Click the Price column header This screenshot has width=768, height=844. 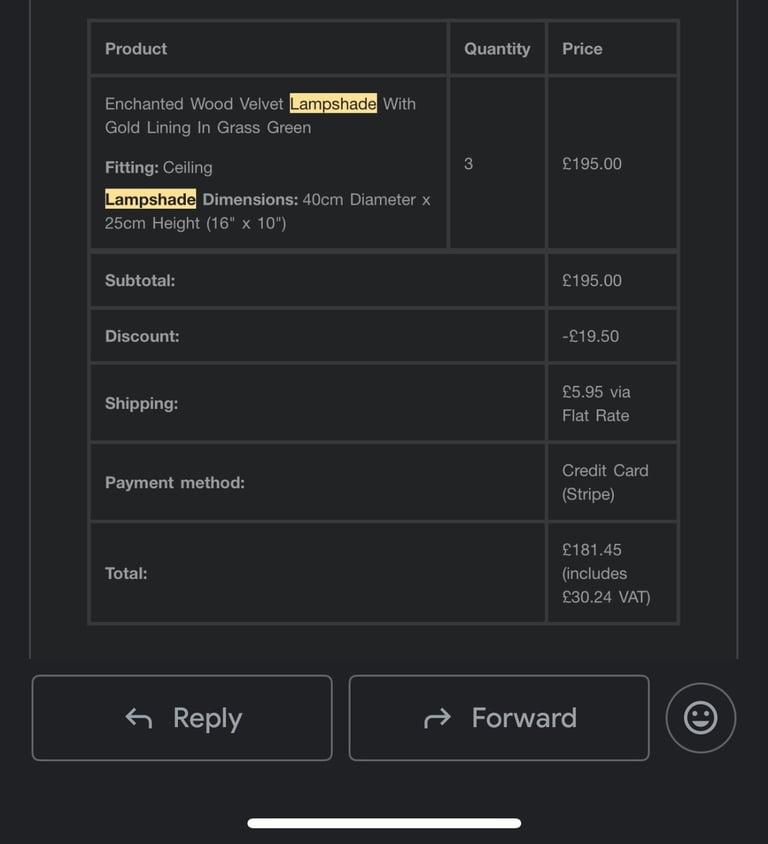click(582, 48)
